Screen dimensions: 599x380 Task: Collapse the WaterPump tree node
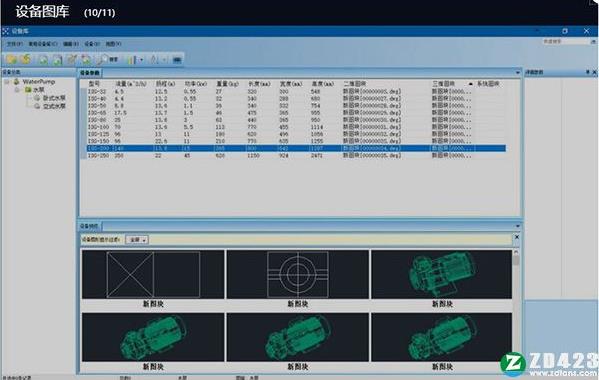tap(7, 82)
